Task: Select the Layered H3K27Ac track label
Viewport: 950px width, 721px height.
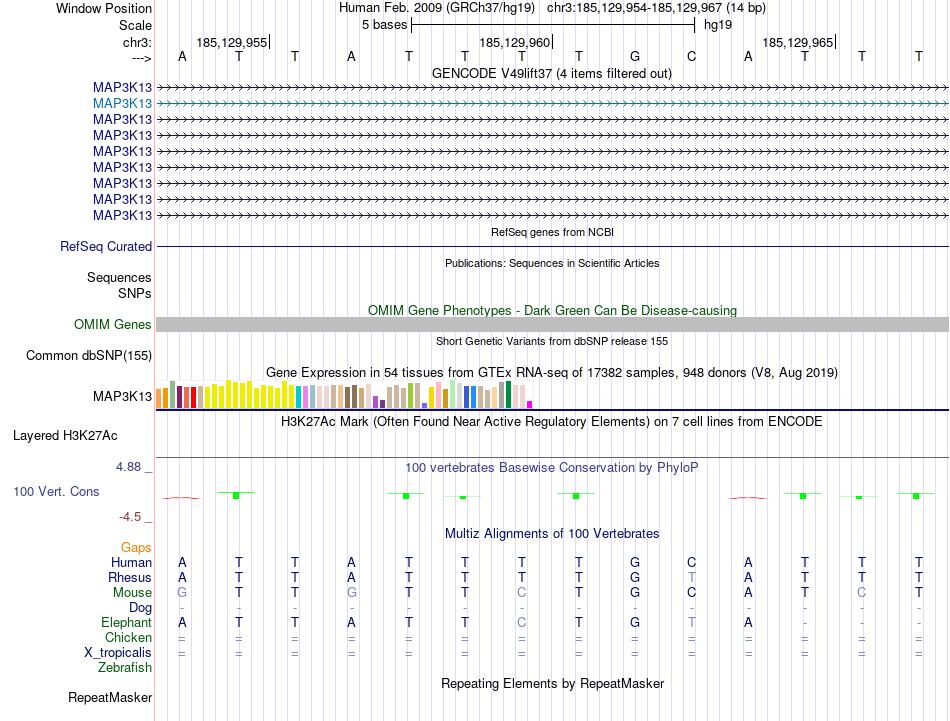Action: tap(65, 436)
